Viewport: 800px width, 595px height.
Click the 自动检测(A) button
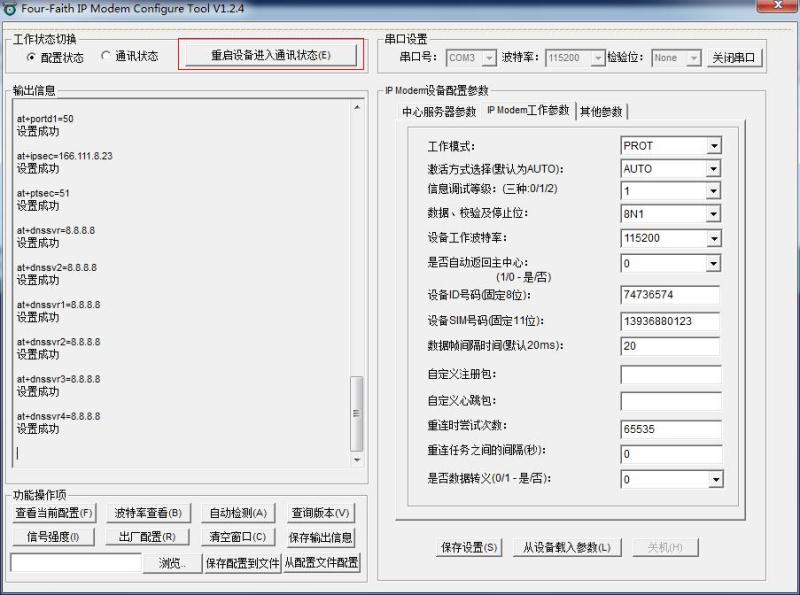pyautogui.click(x=238, y=513)
